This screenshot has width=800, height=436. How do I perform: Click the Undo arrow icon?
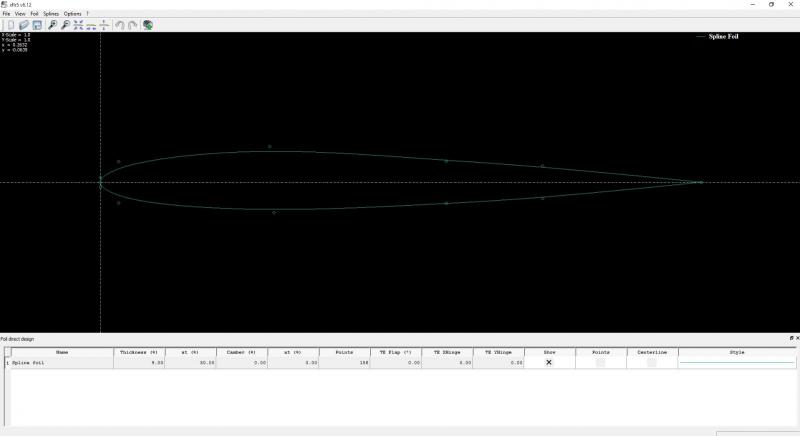point(120,25)
